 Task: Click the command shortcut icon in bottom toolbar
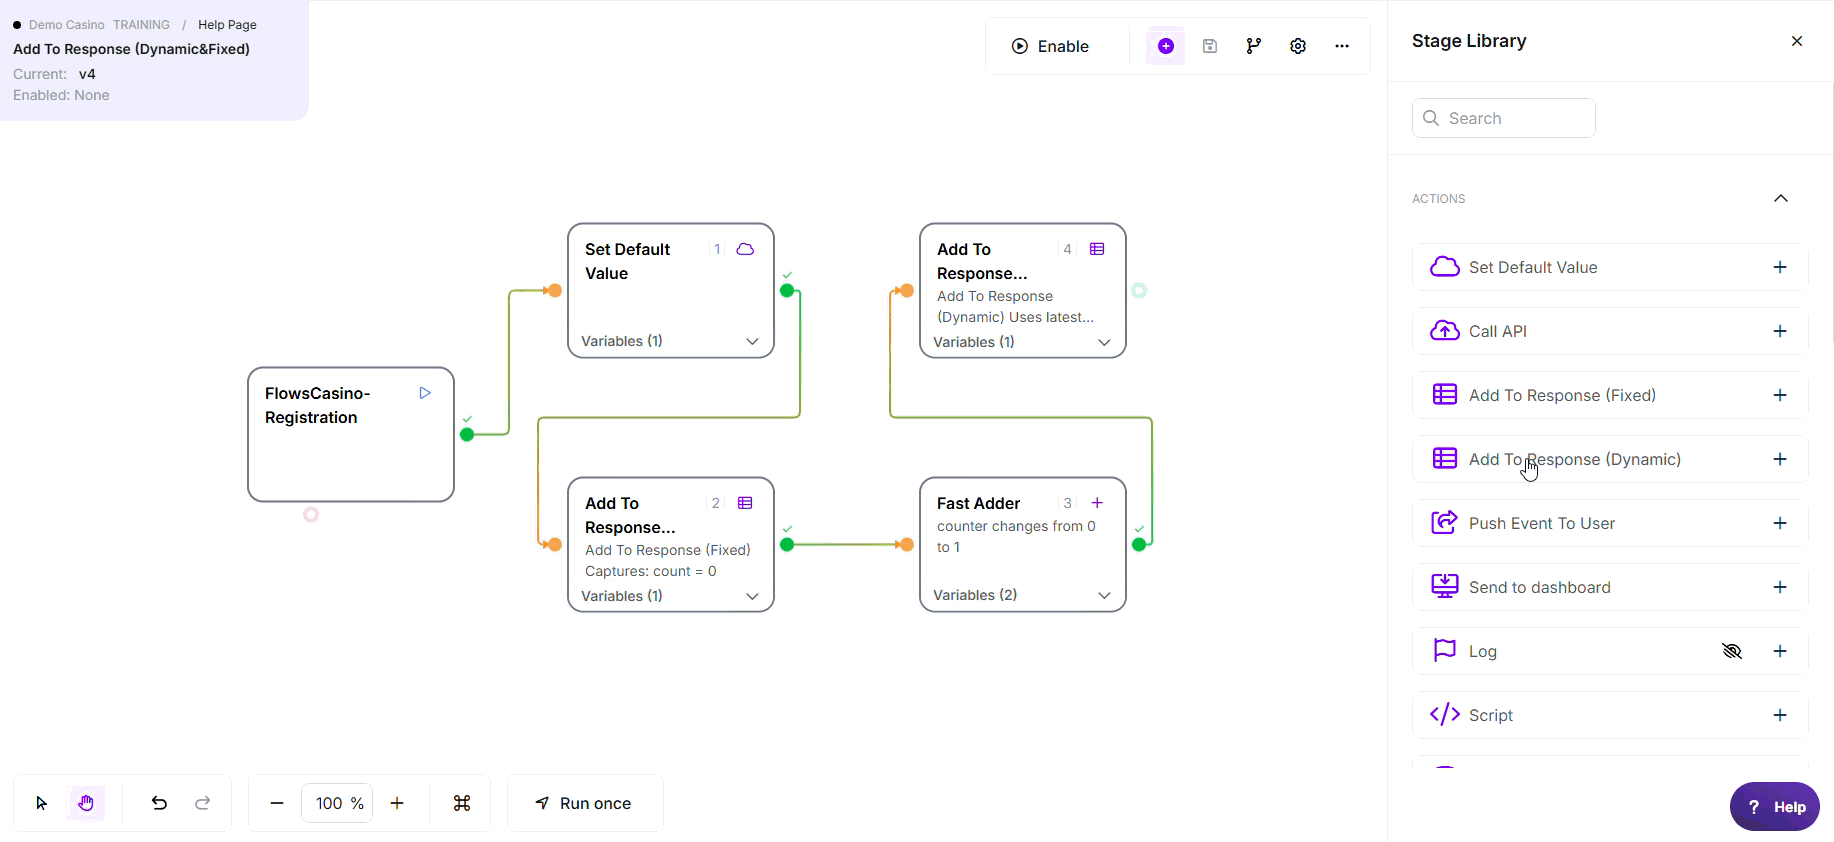(462, 803)
